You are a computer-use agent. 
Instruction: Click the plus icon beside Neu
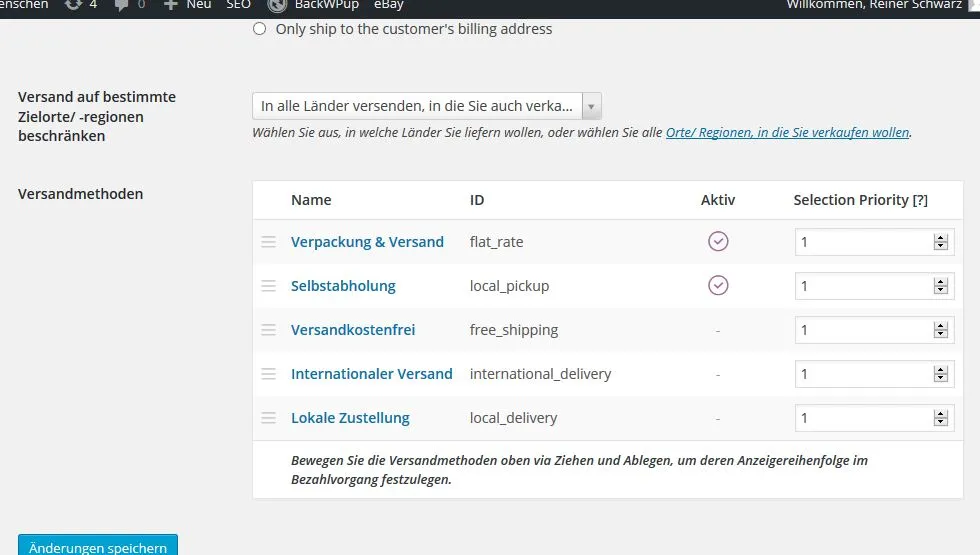[x=170, y=5]
